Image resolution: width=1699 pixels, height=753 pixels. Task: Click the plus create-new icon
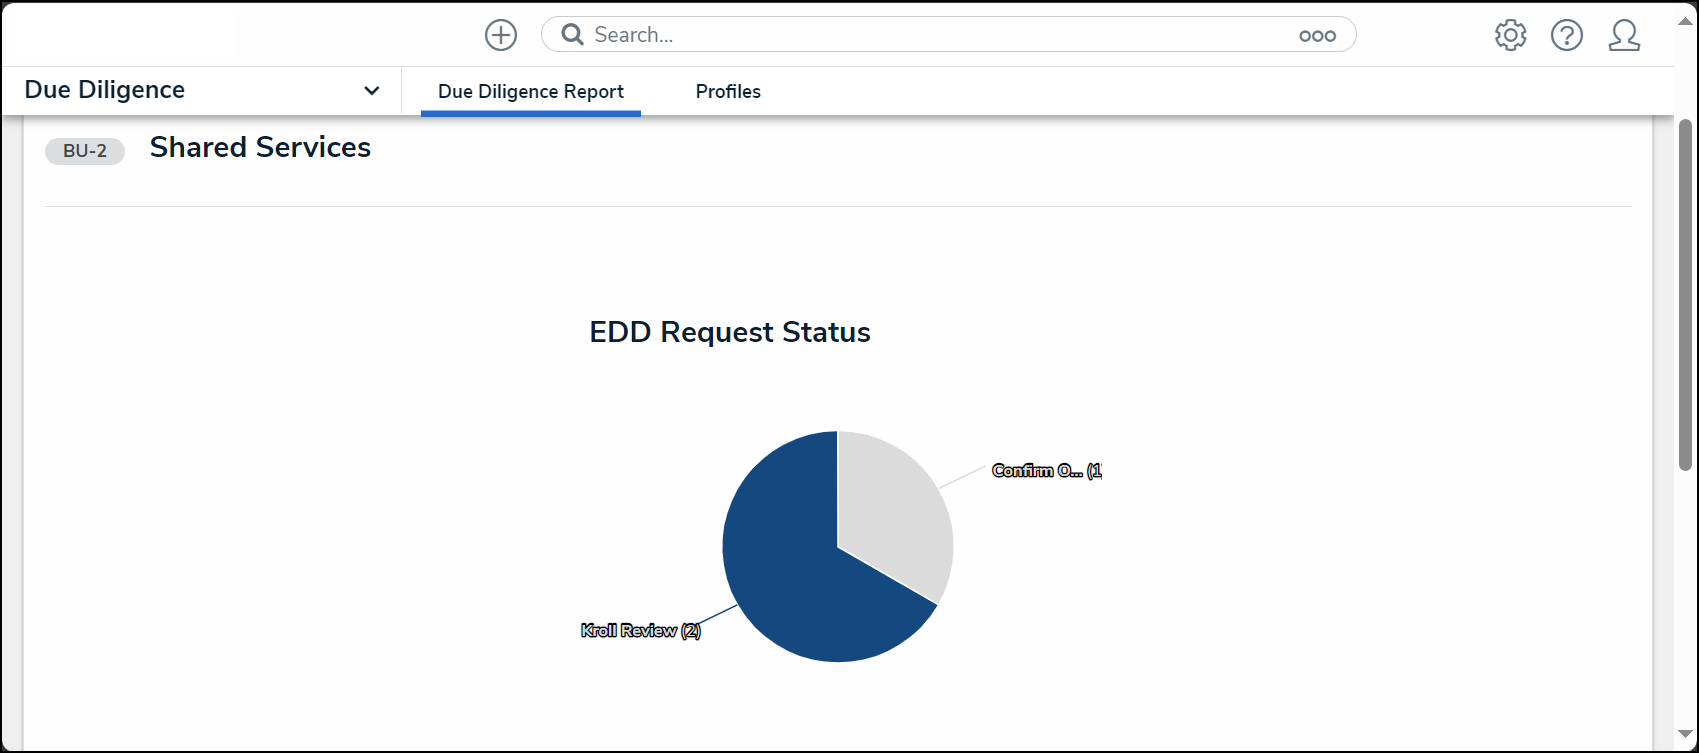click(501, 35)
